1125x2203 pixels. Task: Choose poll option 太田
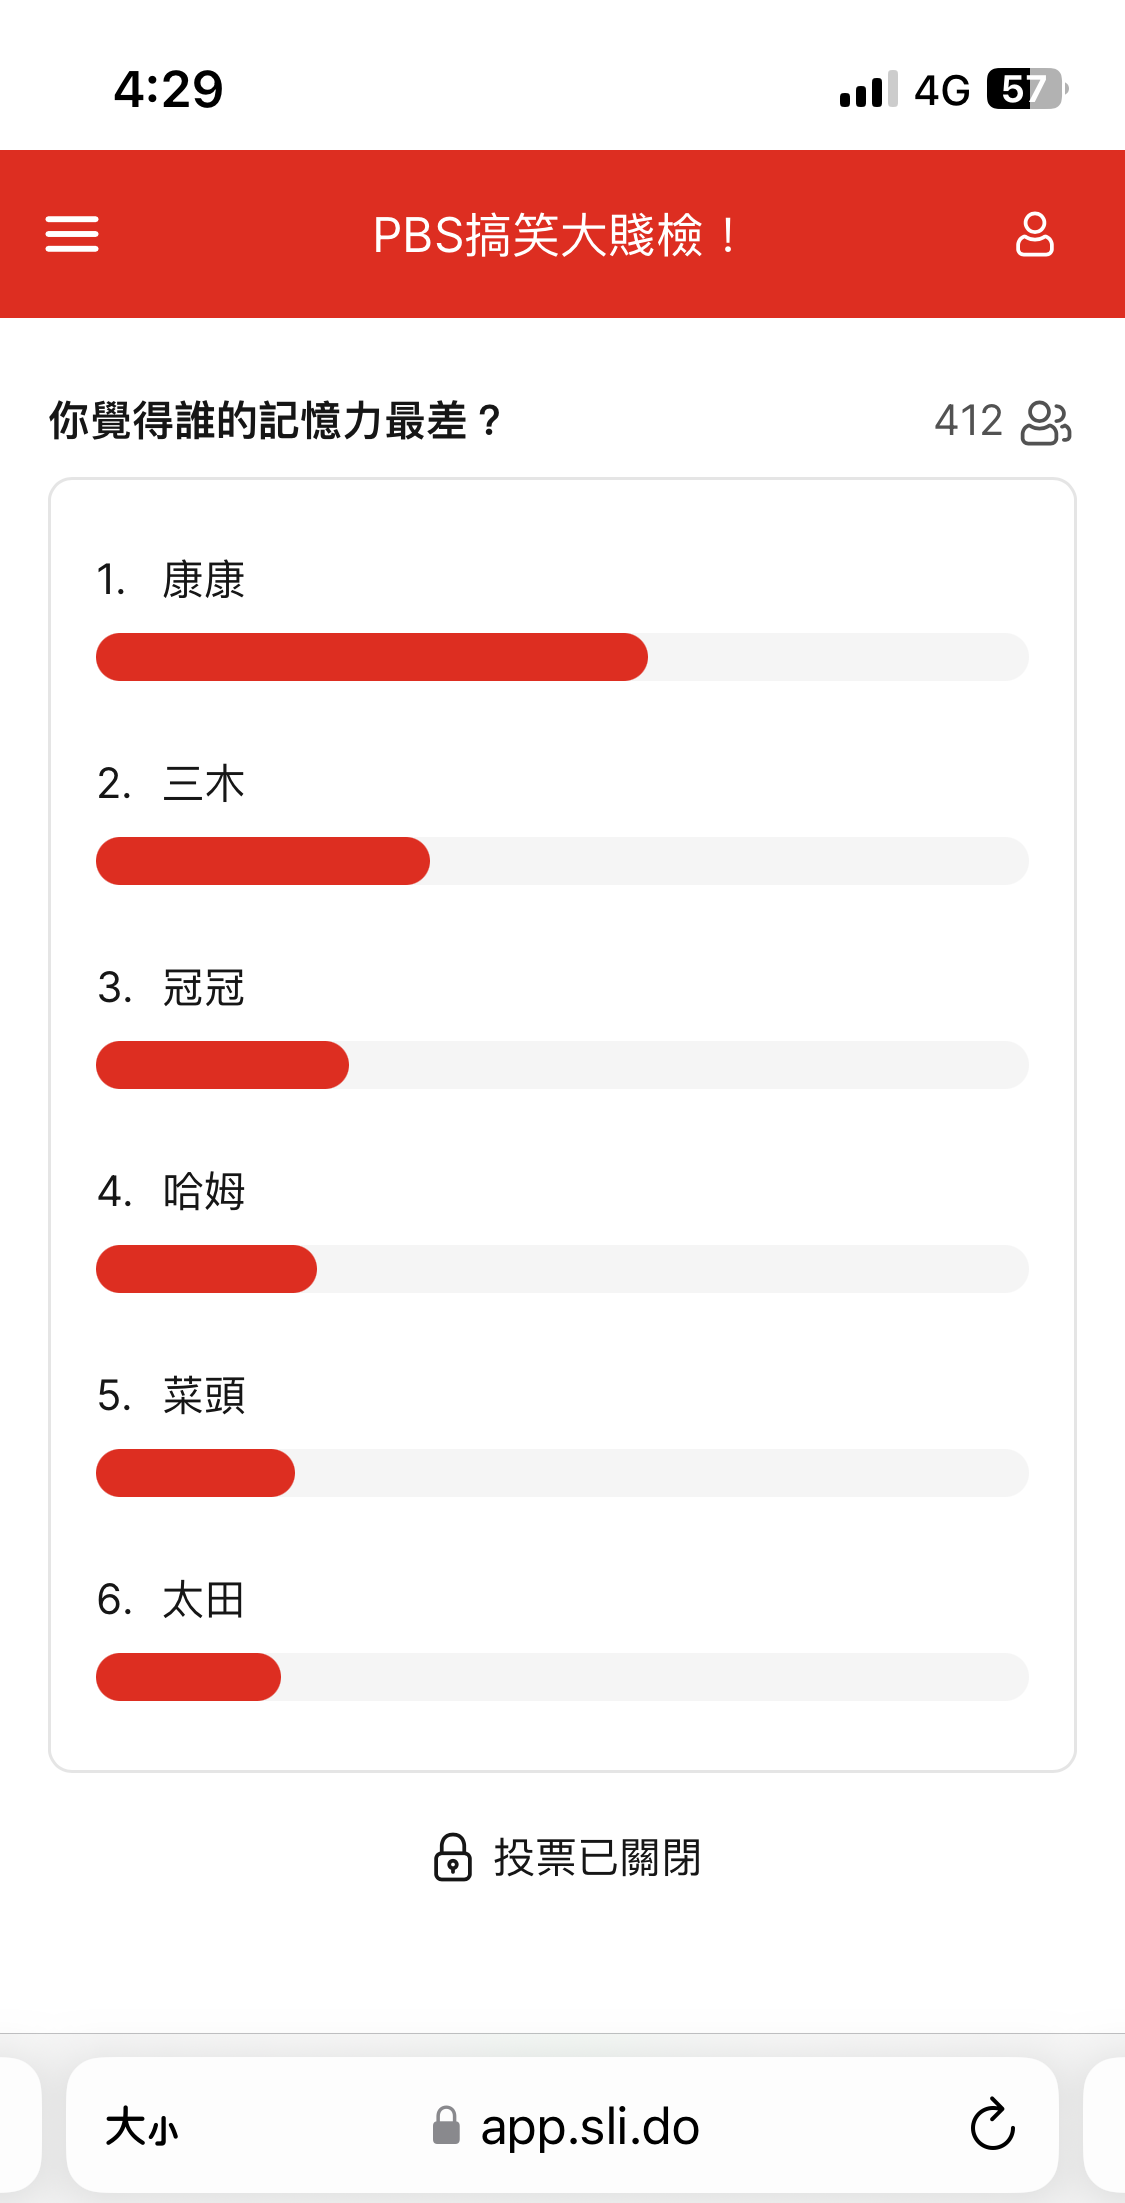point(204,1600)
